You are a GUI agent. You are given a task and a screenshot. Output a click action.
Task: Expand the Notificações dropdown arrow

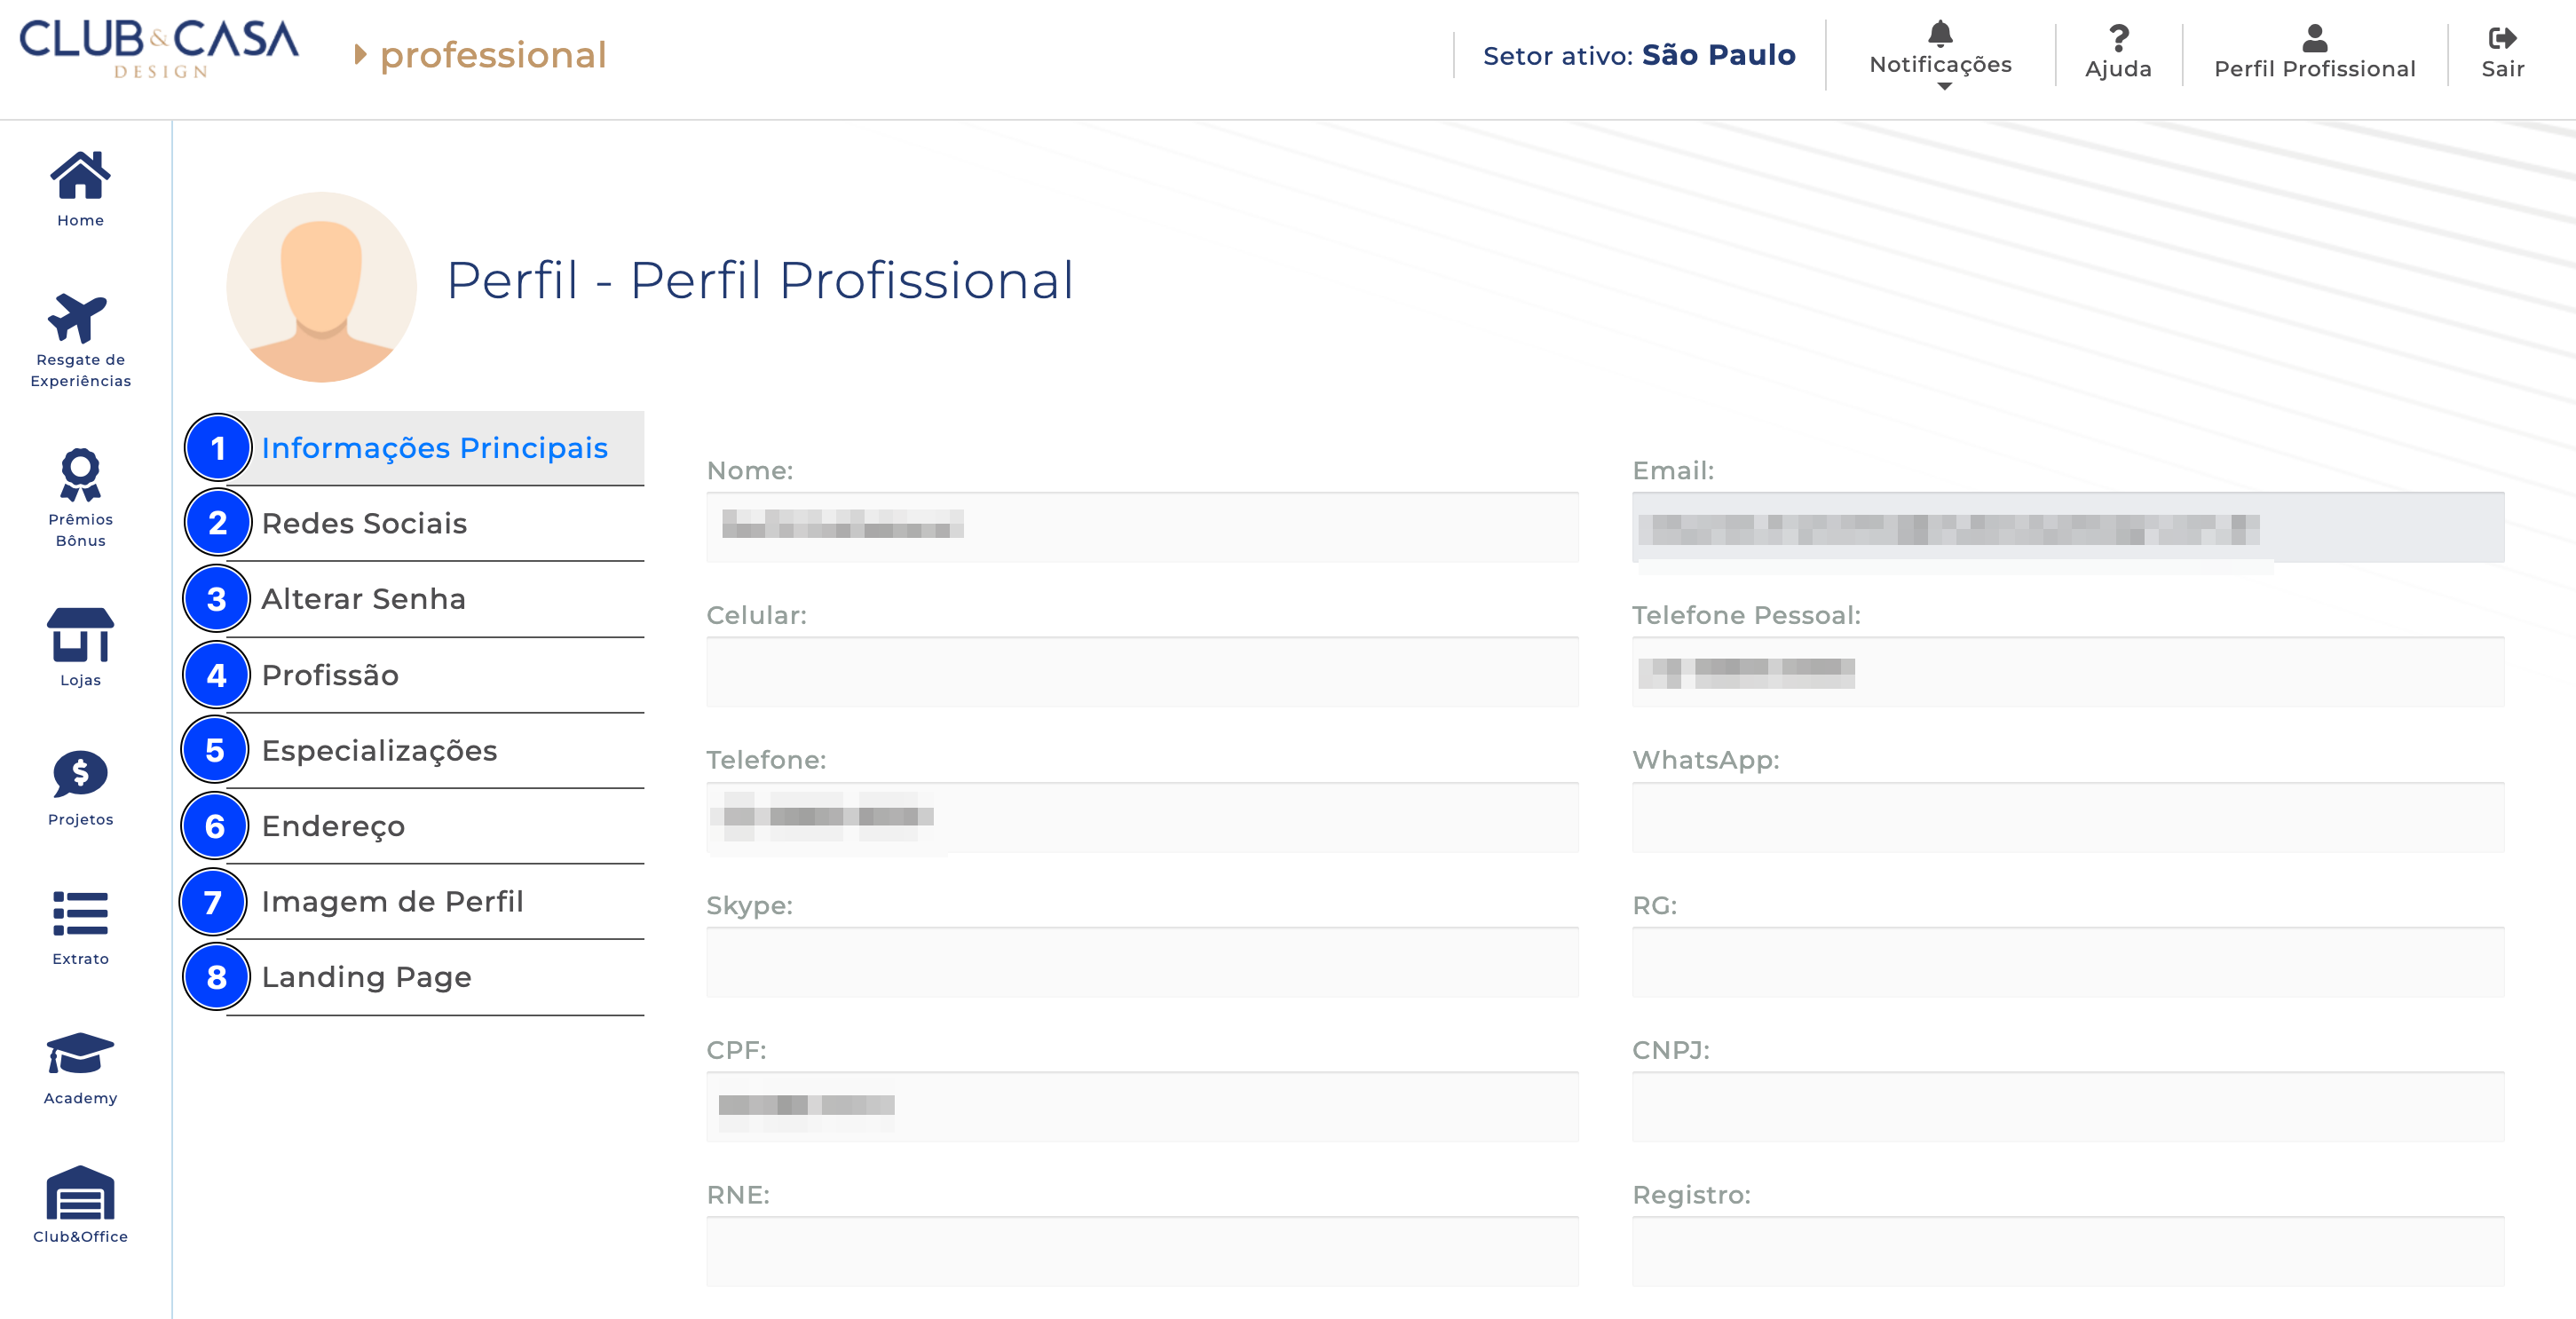pyautogui.click(x=1944, y=87)
